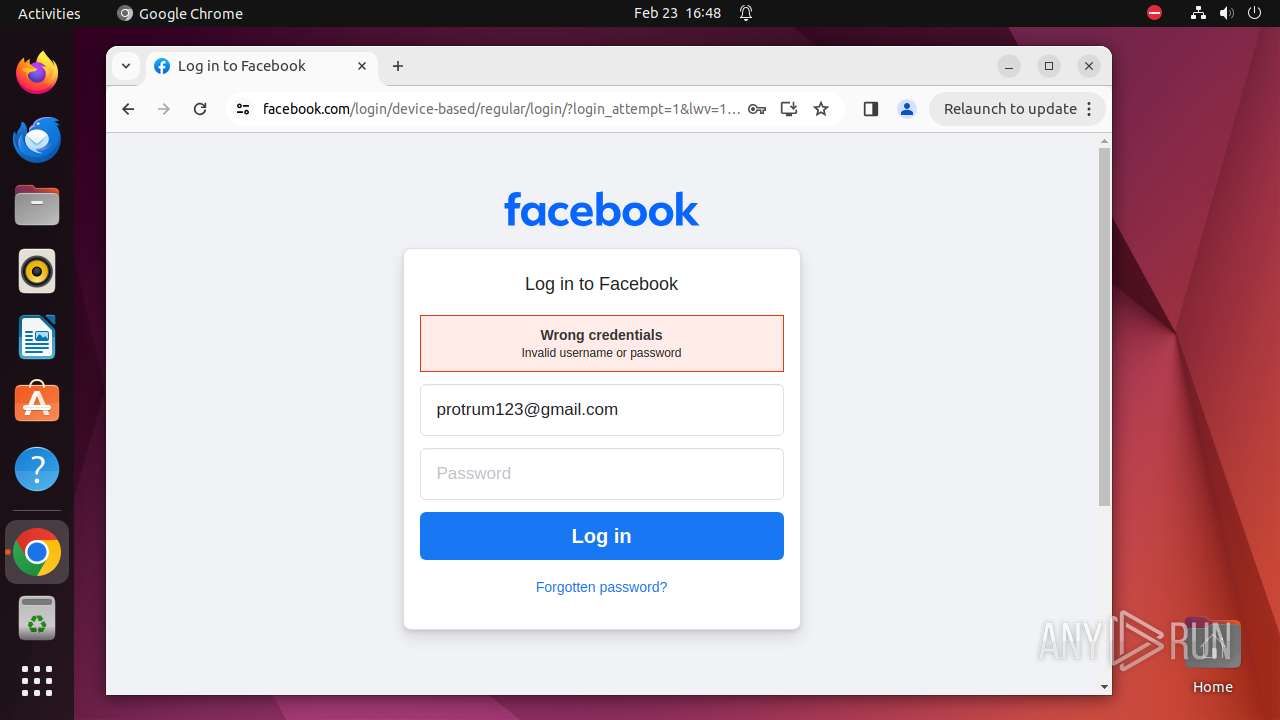The image size is (1280, 720).
Task: Open the volume icon in top bar
Action: [x=1226, y=13]
